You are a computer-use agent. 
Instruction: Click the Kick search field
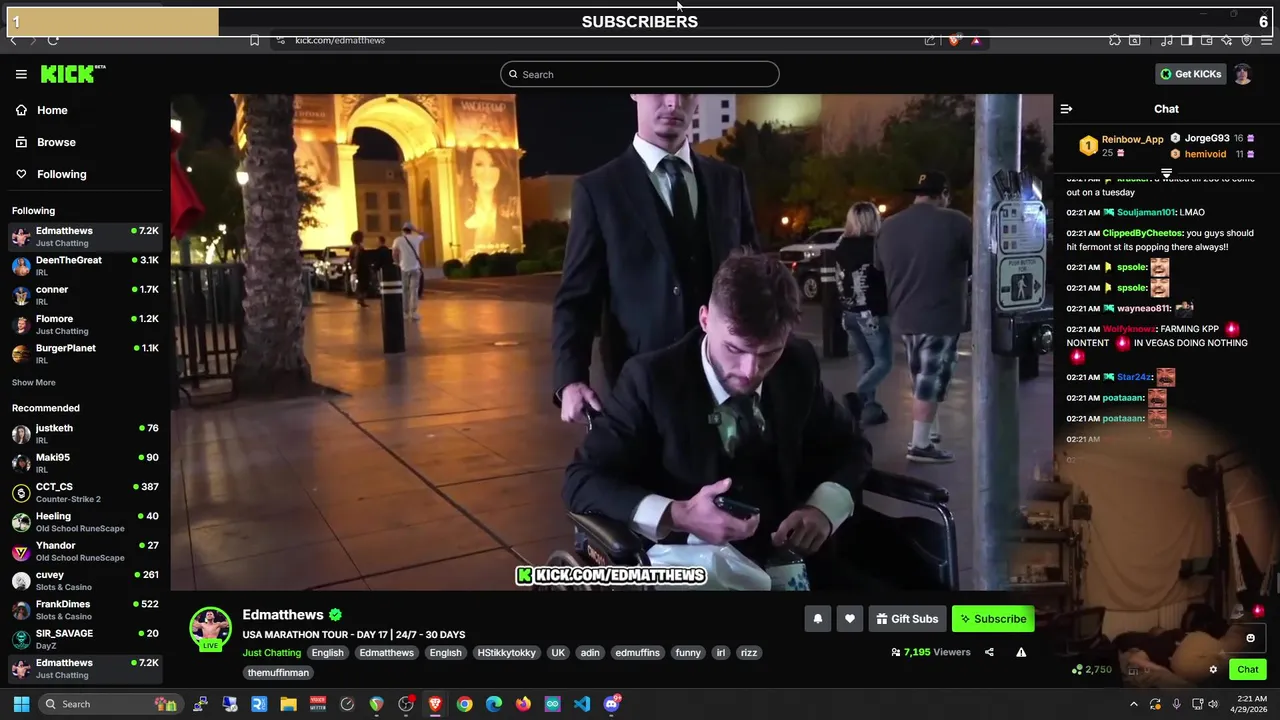[640, 74]
